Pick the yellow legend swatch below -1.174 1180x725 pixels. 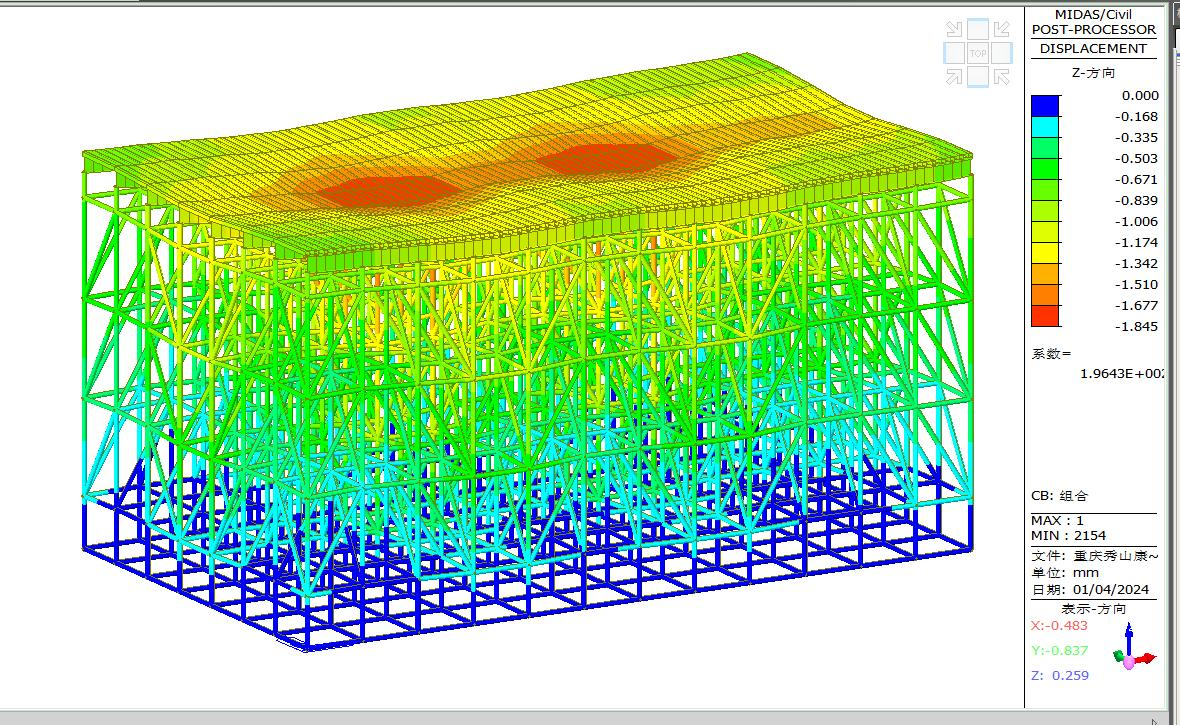tap(1045, 253)
